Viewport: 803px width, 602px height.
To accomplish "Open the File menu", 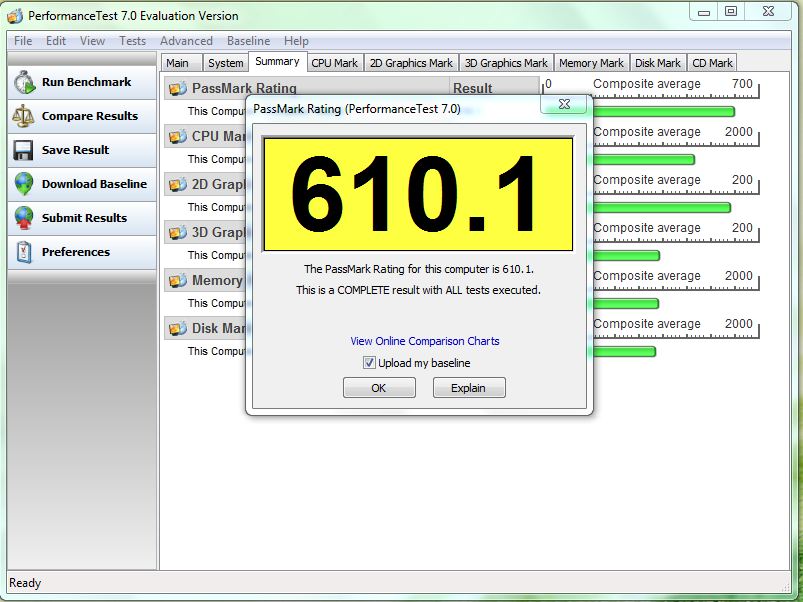I will pyautogui.click(x=23, y=41).
